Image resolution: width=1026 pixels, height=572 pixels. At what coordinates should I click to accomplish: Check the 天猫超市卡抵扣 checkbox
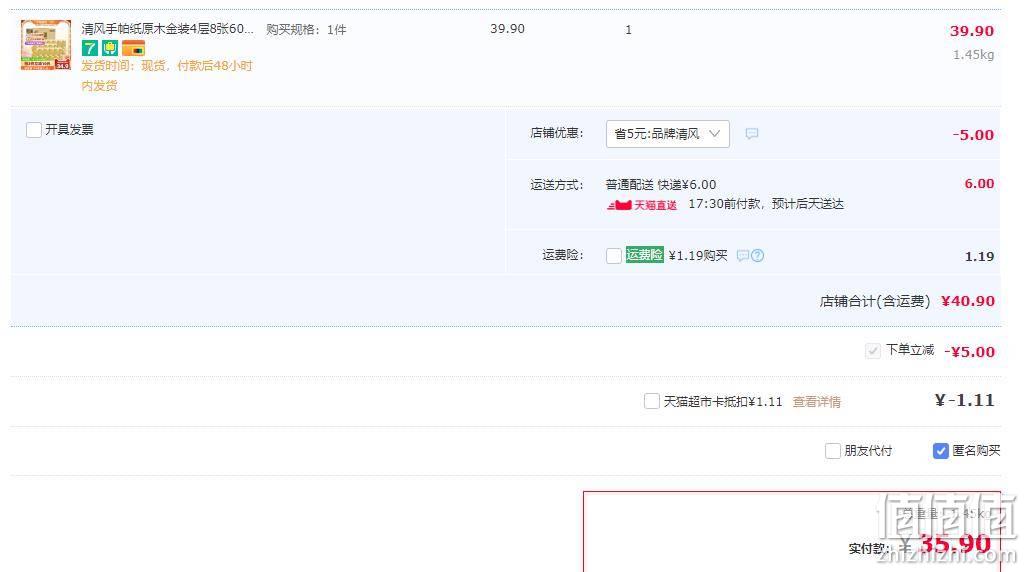[652, 401]
